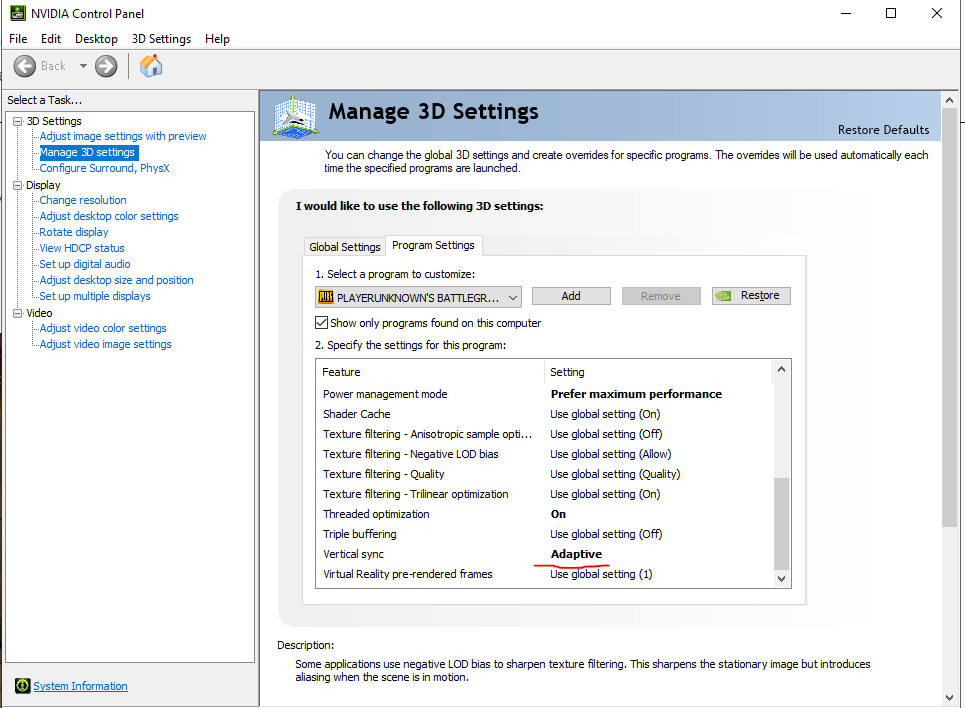Click the Restore button
Viewport: 965px width, 708px height.
click(751, 296)
